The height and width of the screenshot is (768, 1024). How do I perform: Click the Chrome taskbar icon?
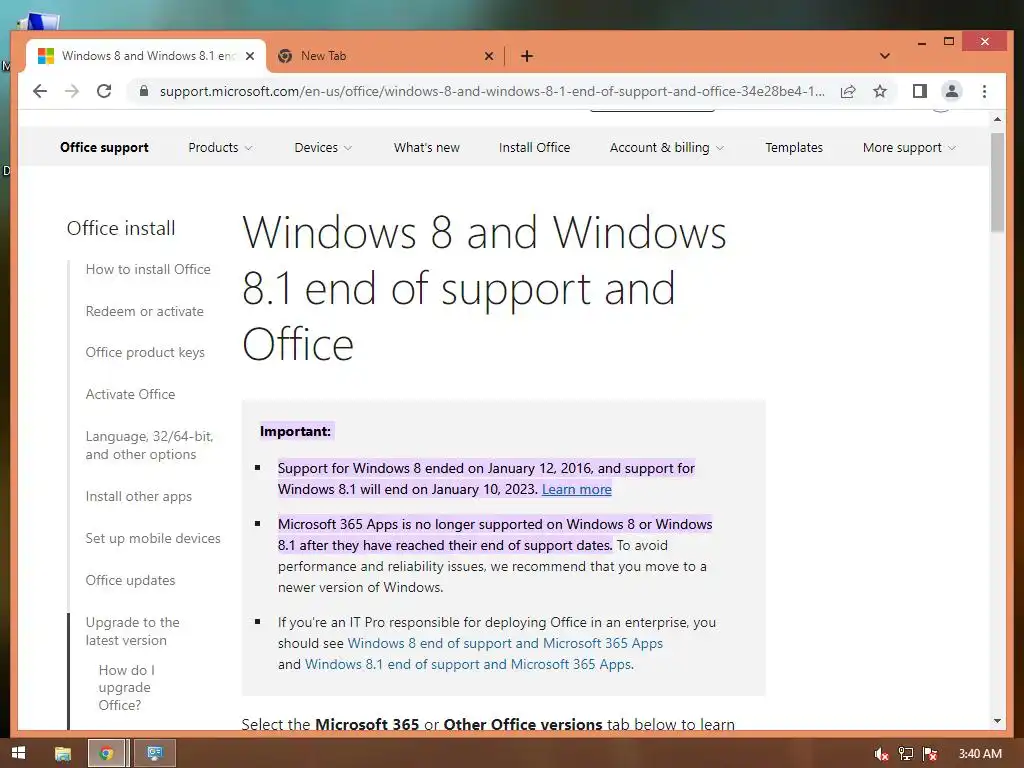coord(107,754)
